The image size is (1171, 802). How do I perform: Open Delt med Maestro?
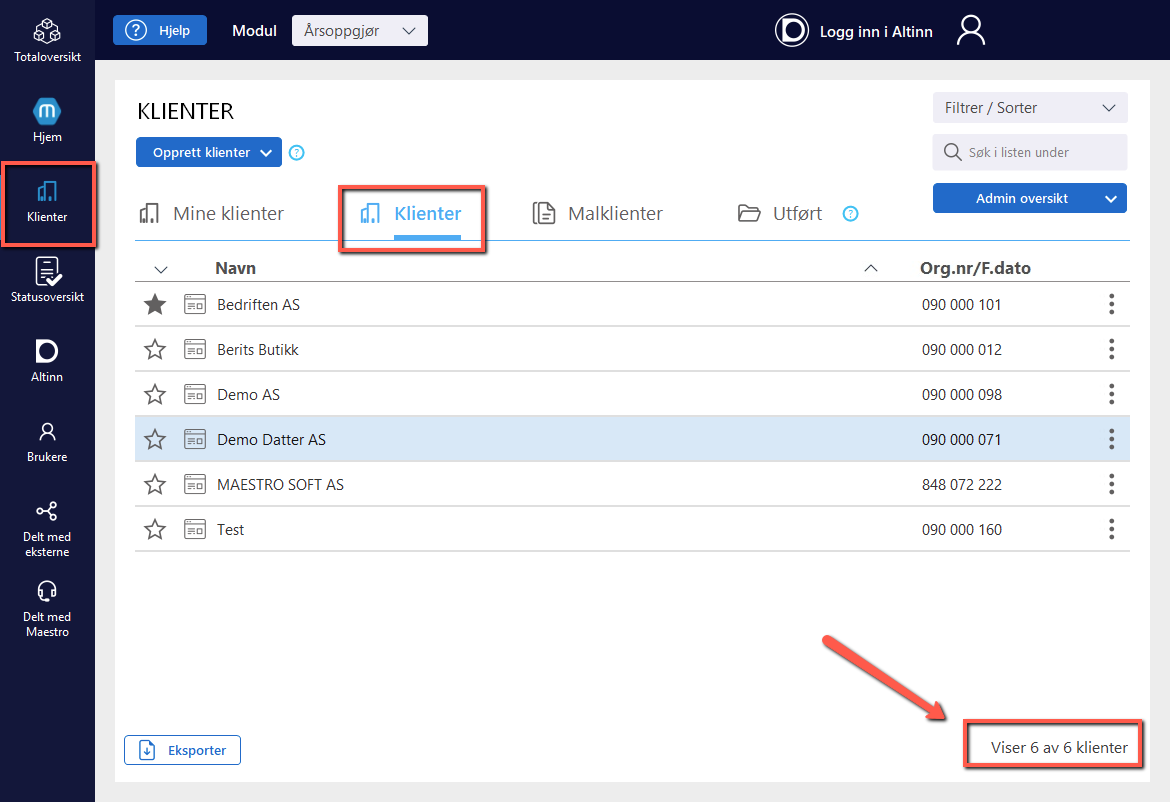(47, 609)
